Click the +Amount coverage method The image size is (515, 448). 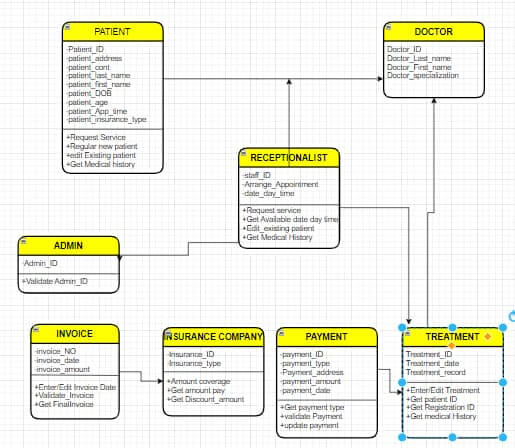click(199, 381)
